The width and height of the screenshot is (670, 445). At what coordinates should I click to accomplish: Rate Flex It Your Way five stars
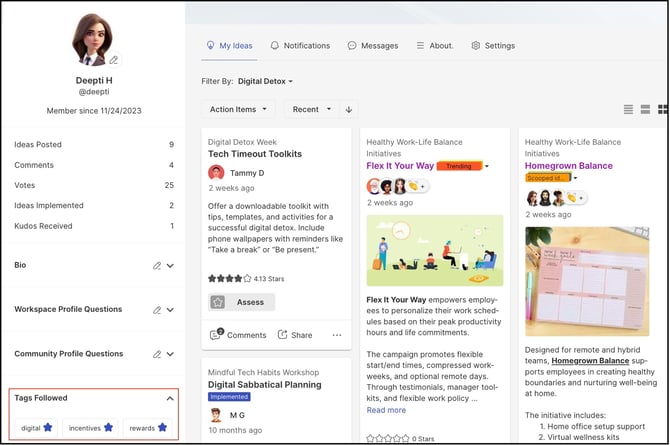point(406,438)
